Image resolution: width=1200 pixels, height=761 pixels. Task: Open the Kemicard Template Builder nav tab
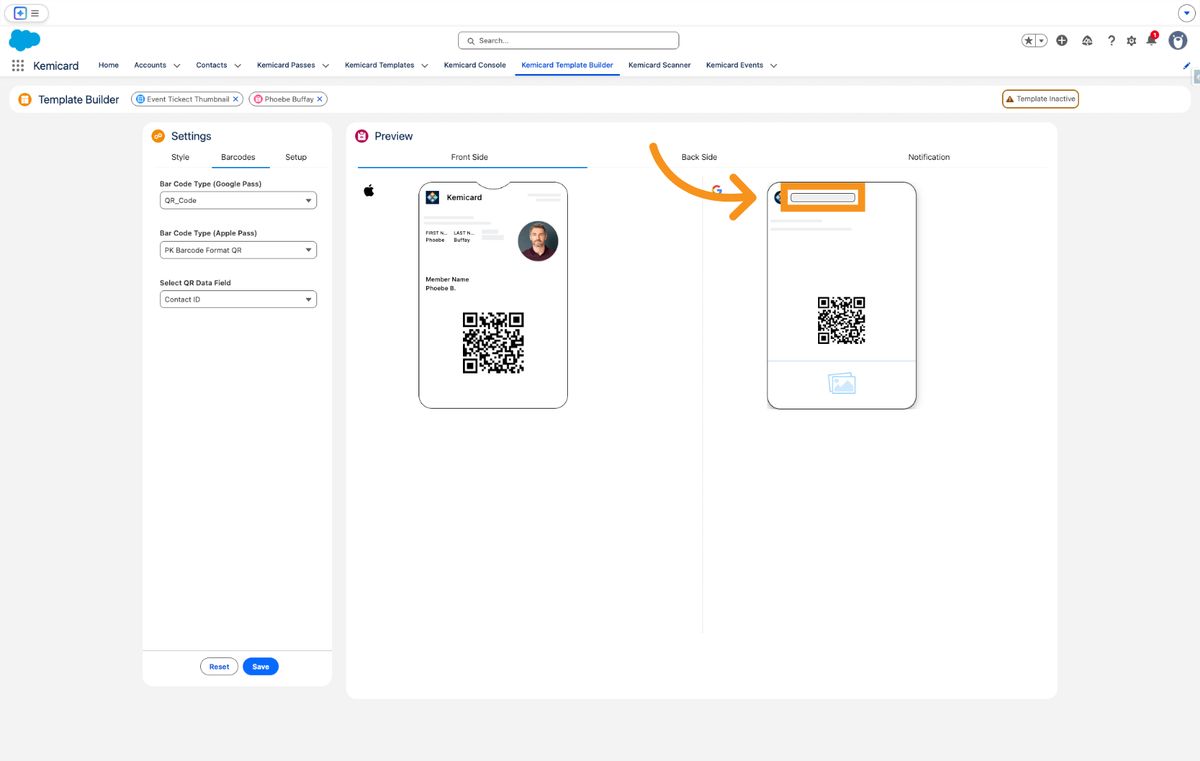(567, 65)
